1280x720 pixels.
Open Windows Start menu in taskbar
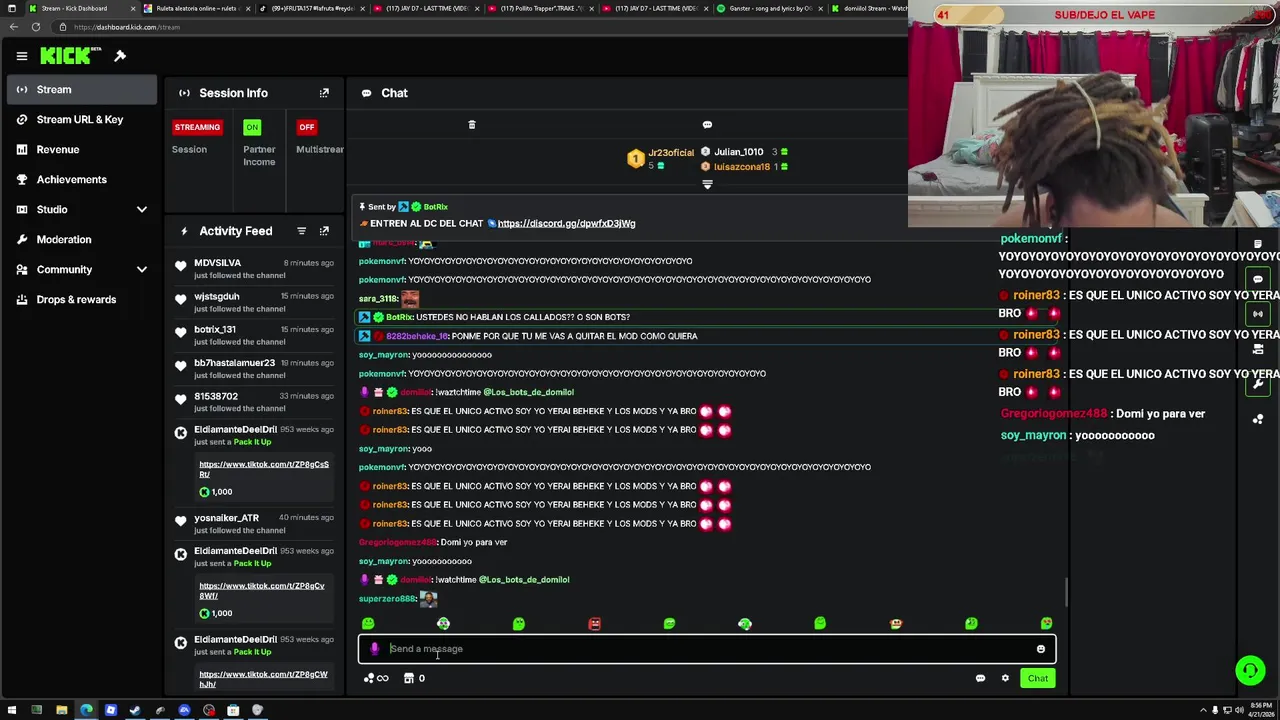[12, 711]
